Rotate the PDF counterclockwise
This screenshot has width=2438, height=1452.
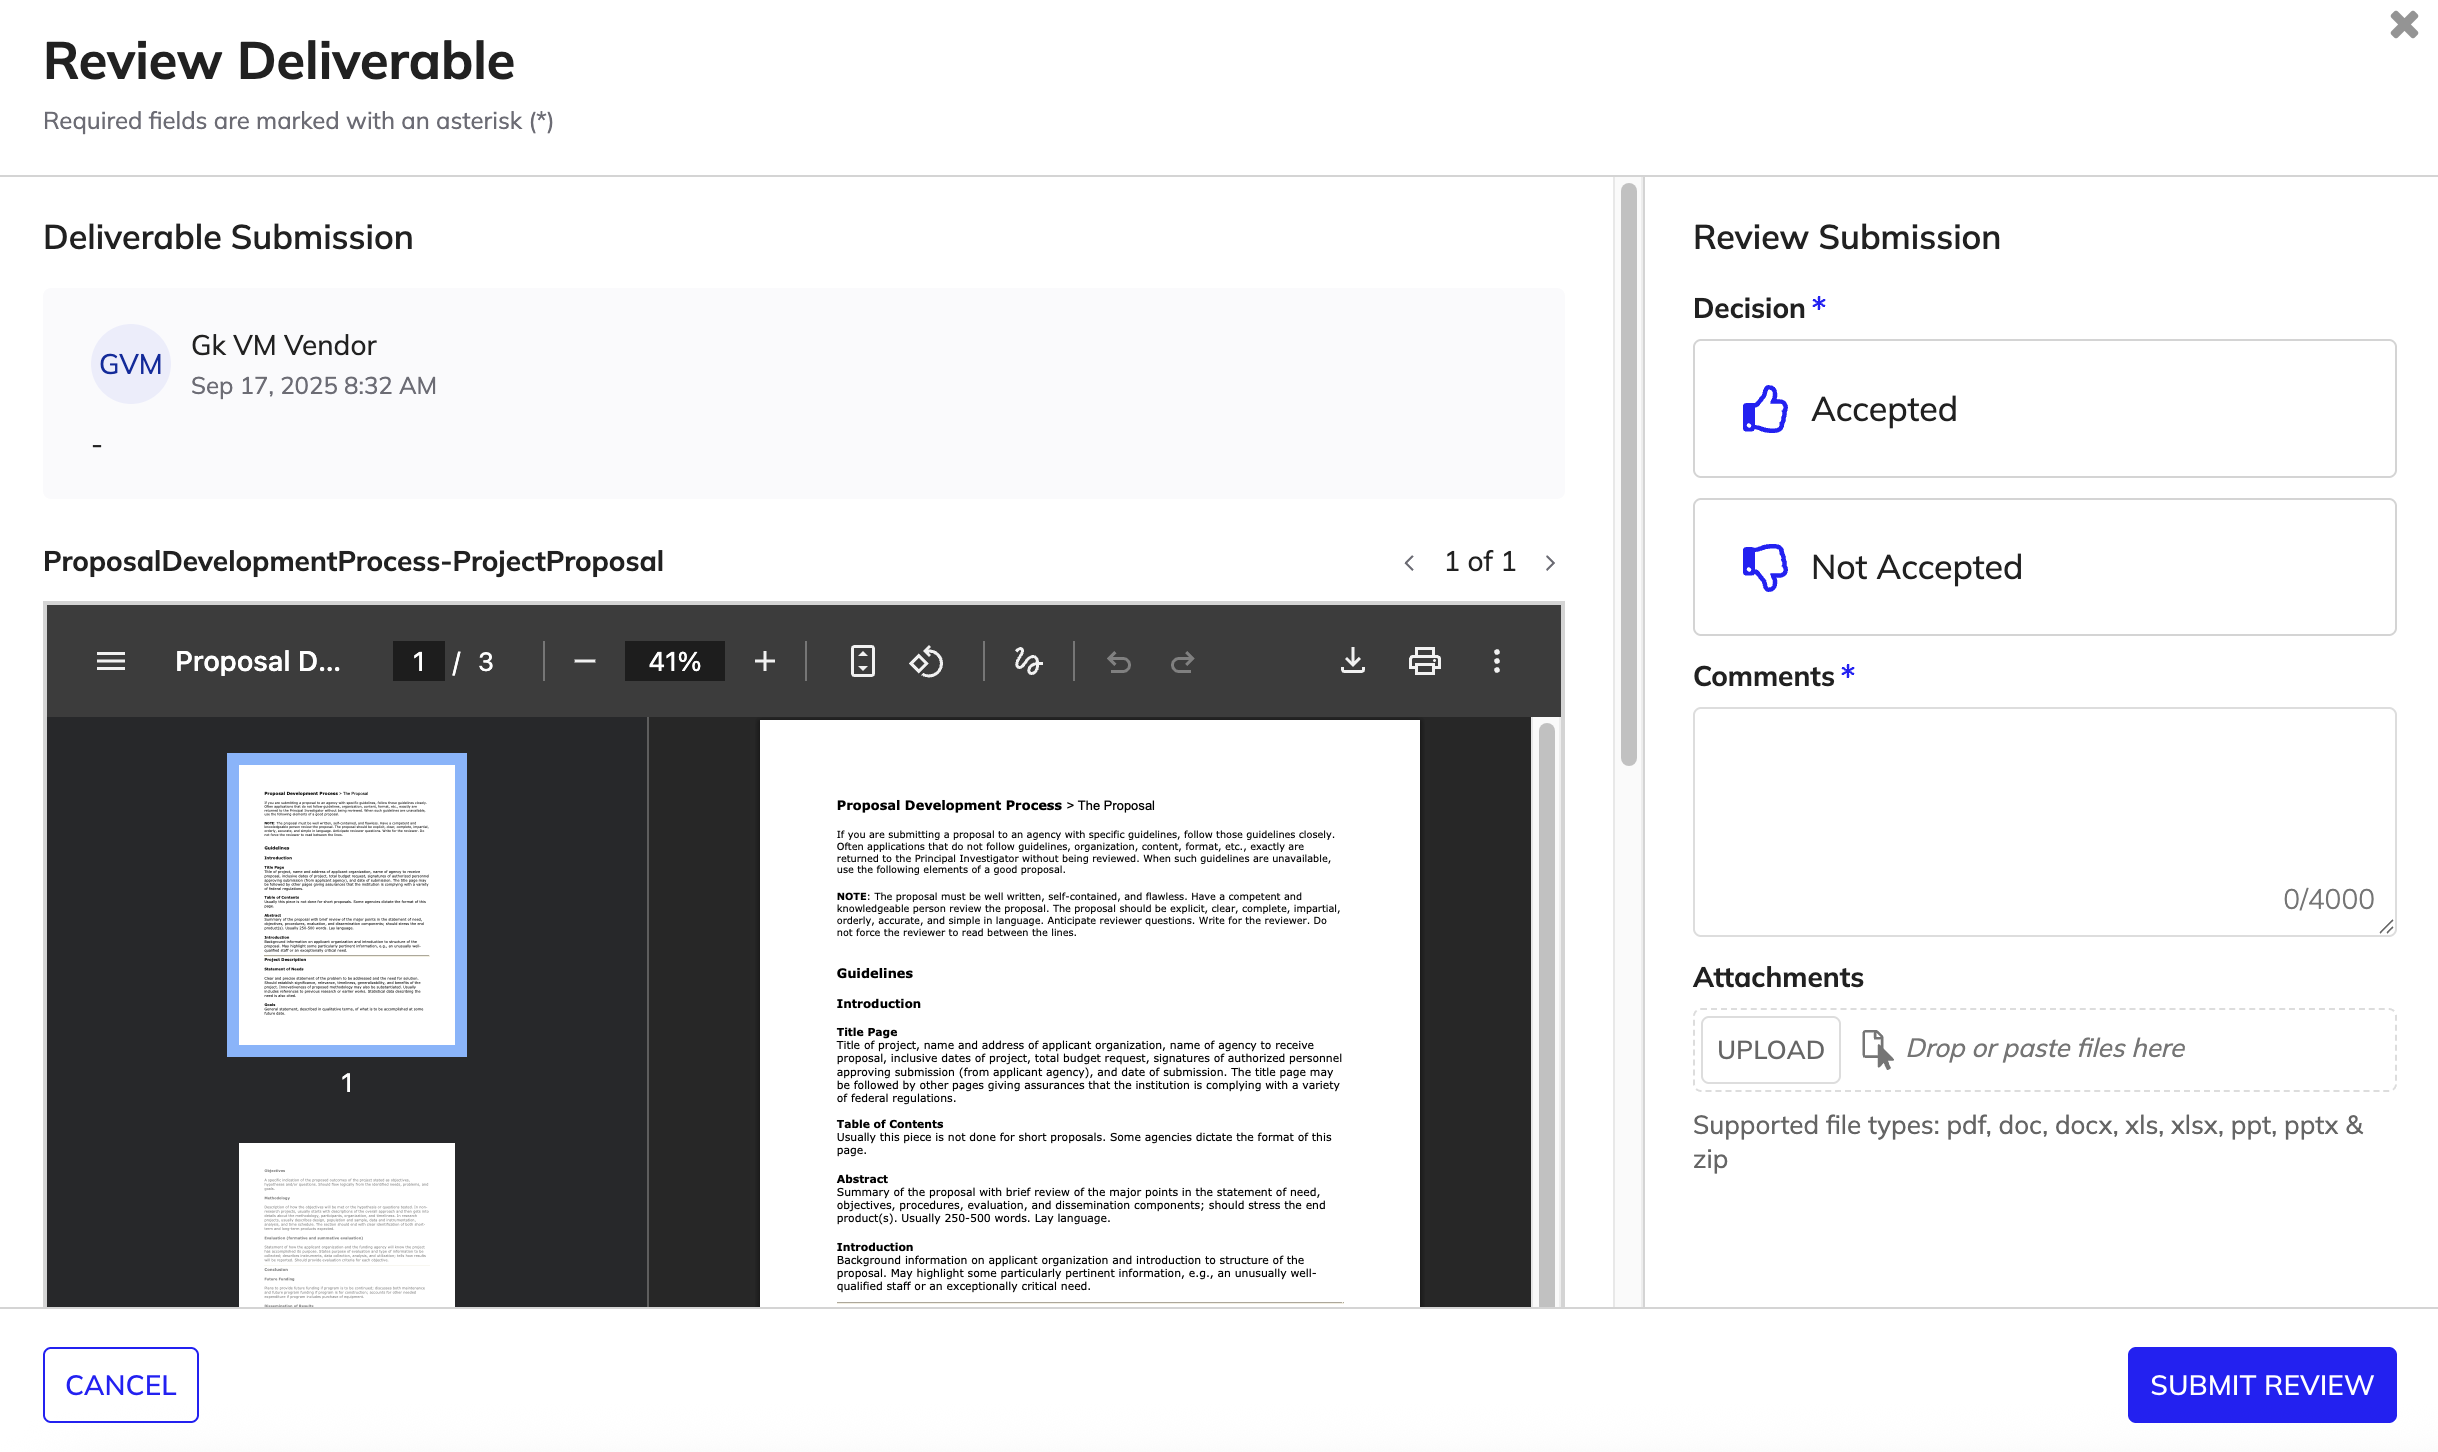point(926,661)
